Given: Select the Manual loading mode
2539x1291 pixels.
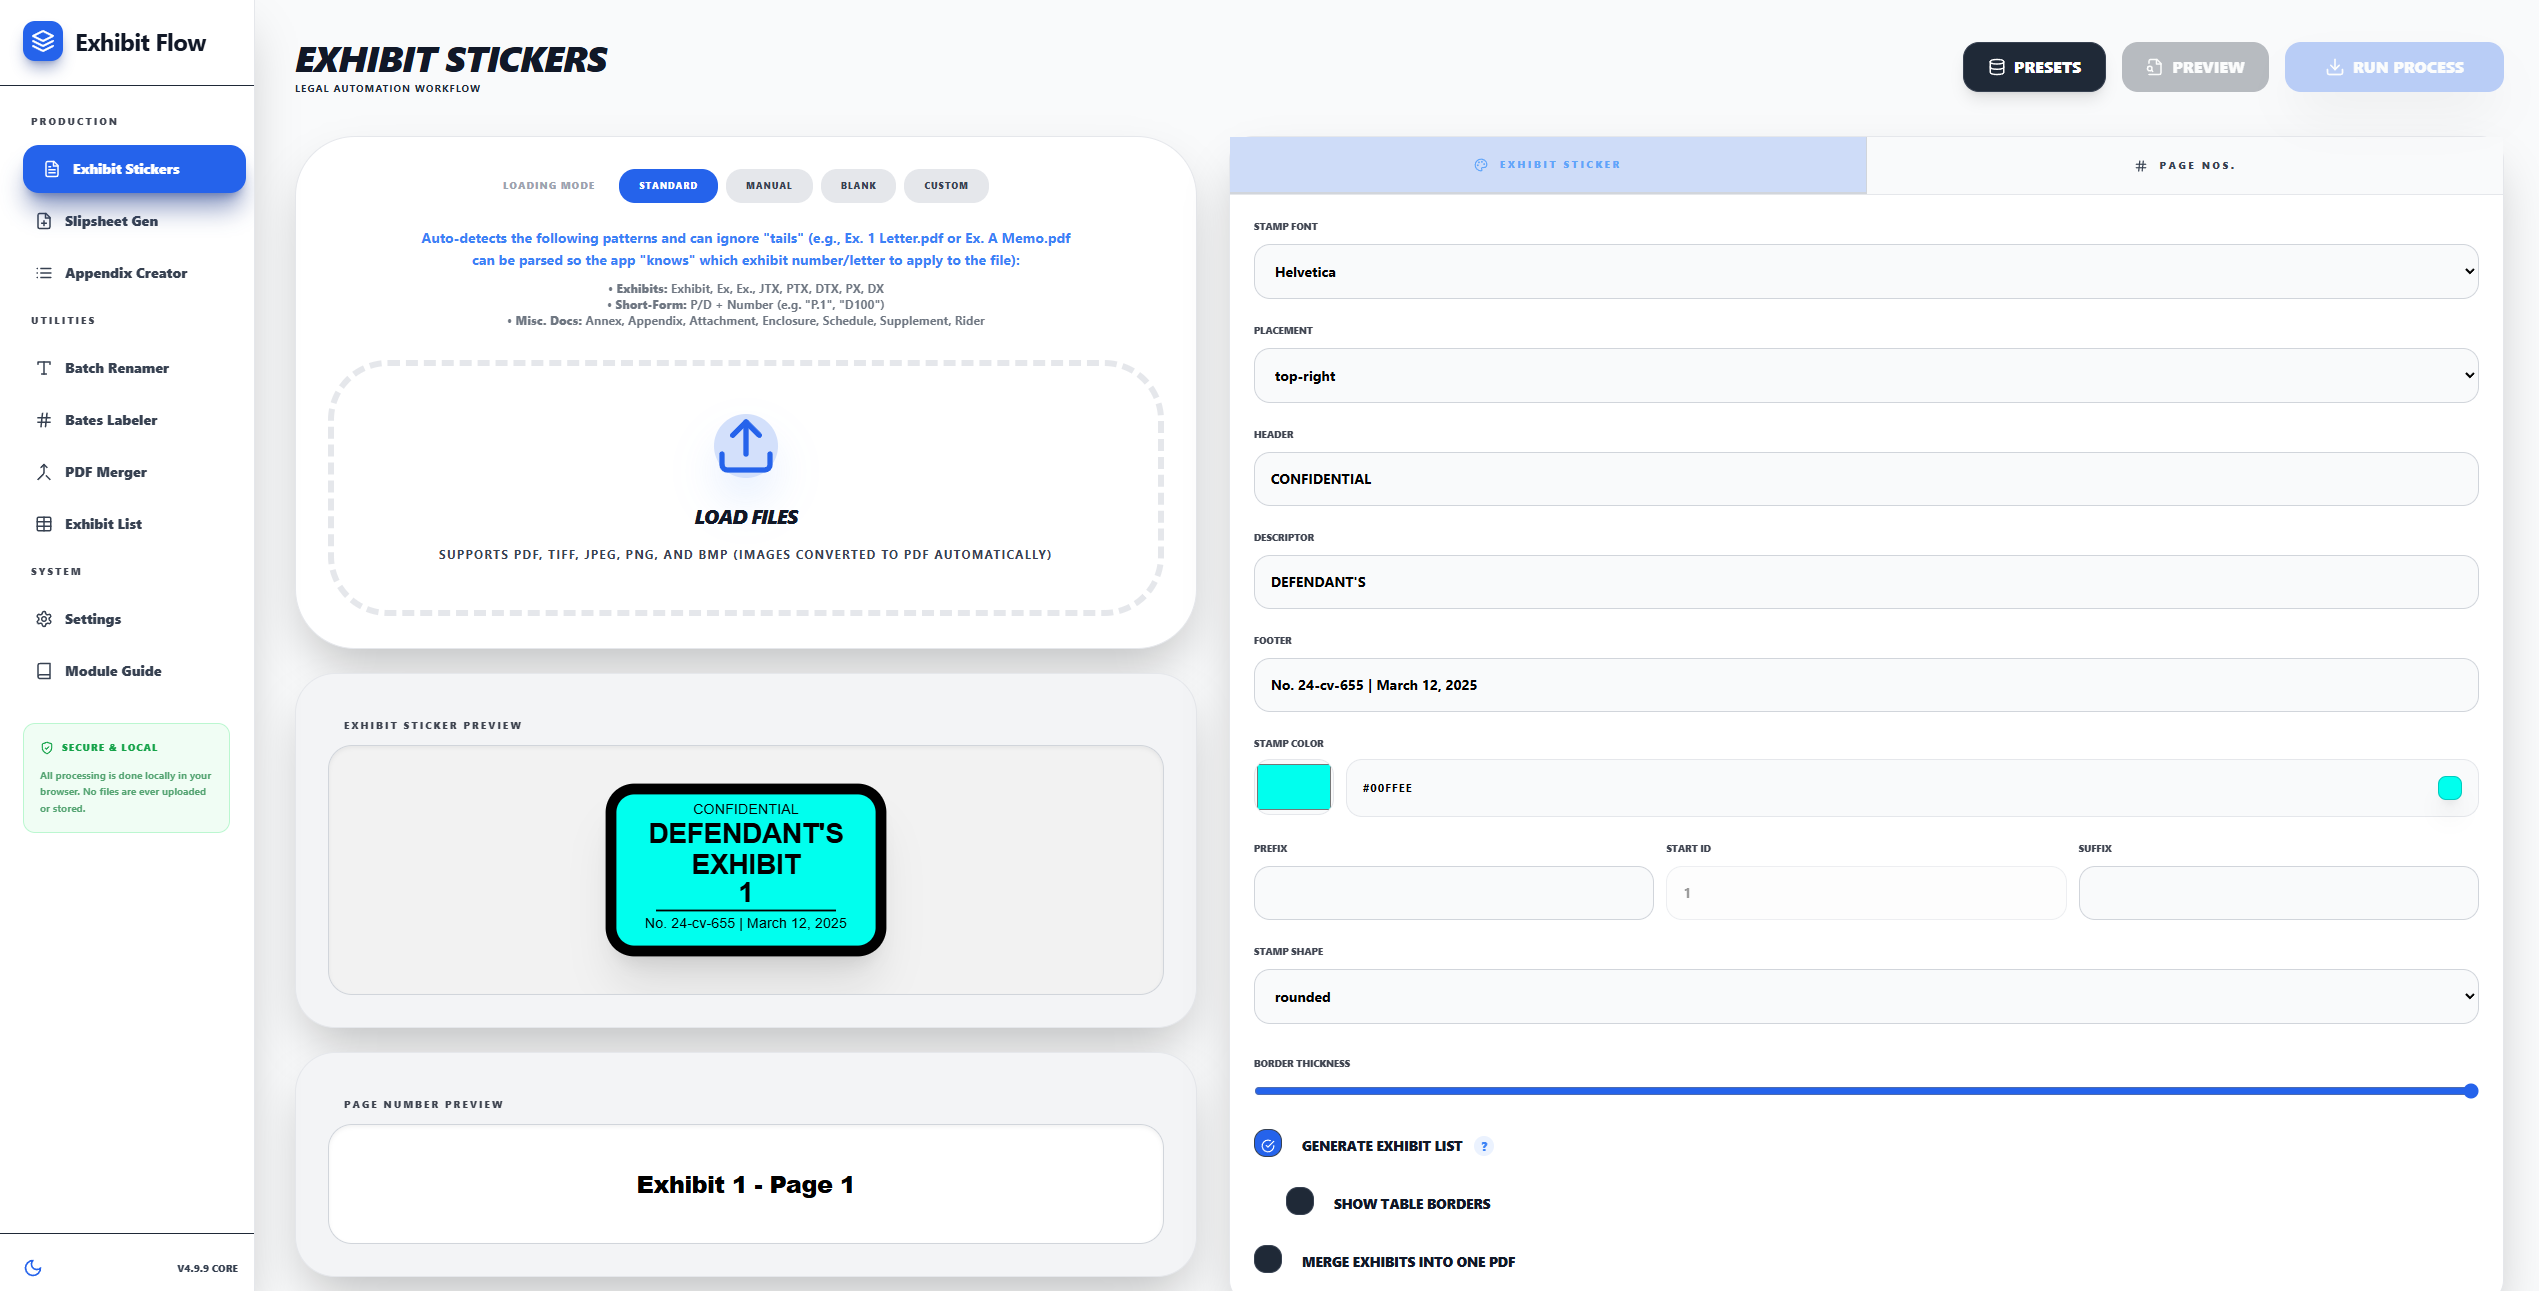Looking at the screenshot, I should [x=768, y=186].
